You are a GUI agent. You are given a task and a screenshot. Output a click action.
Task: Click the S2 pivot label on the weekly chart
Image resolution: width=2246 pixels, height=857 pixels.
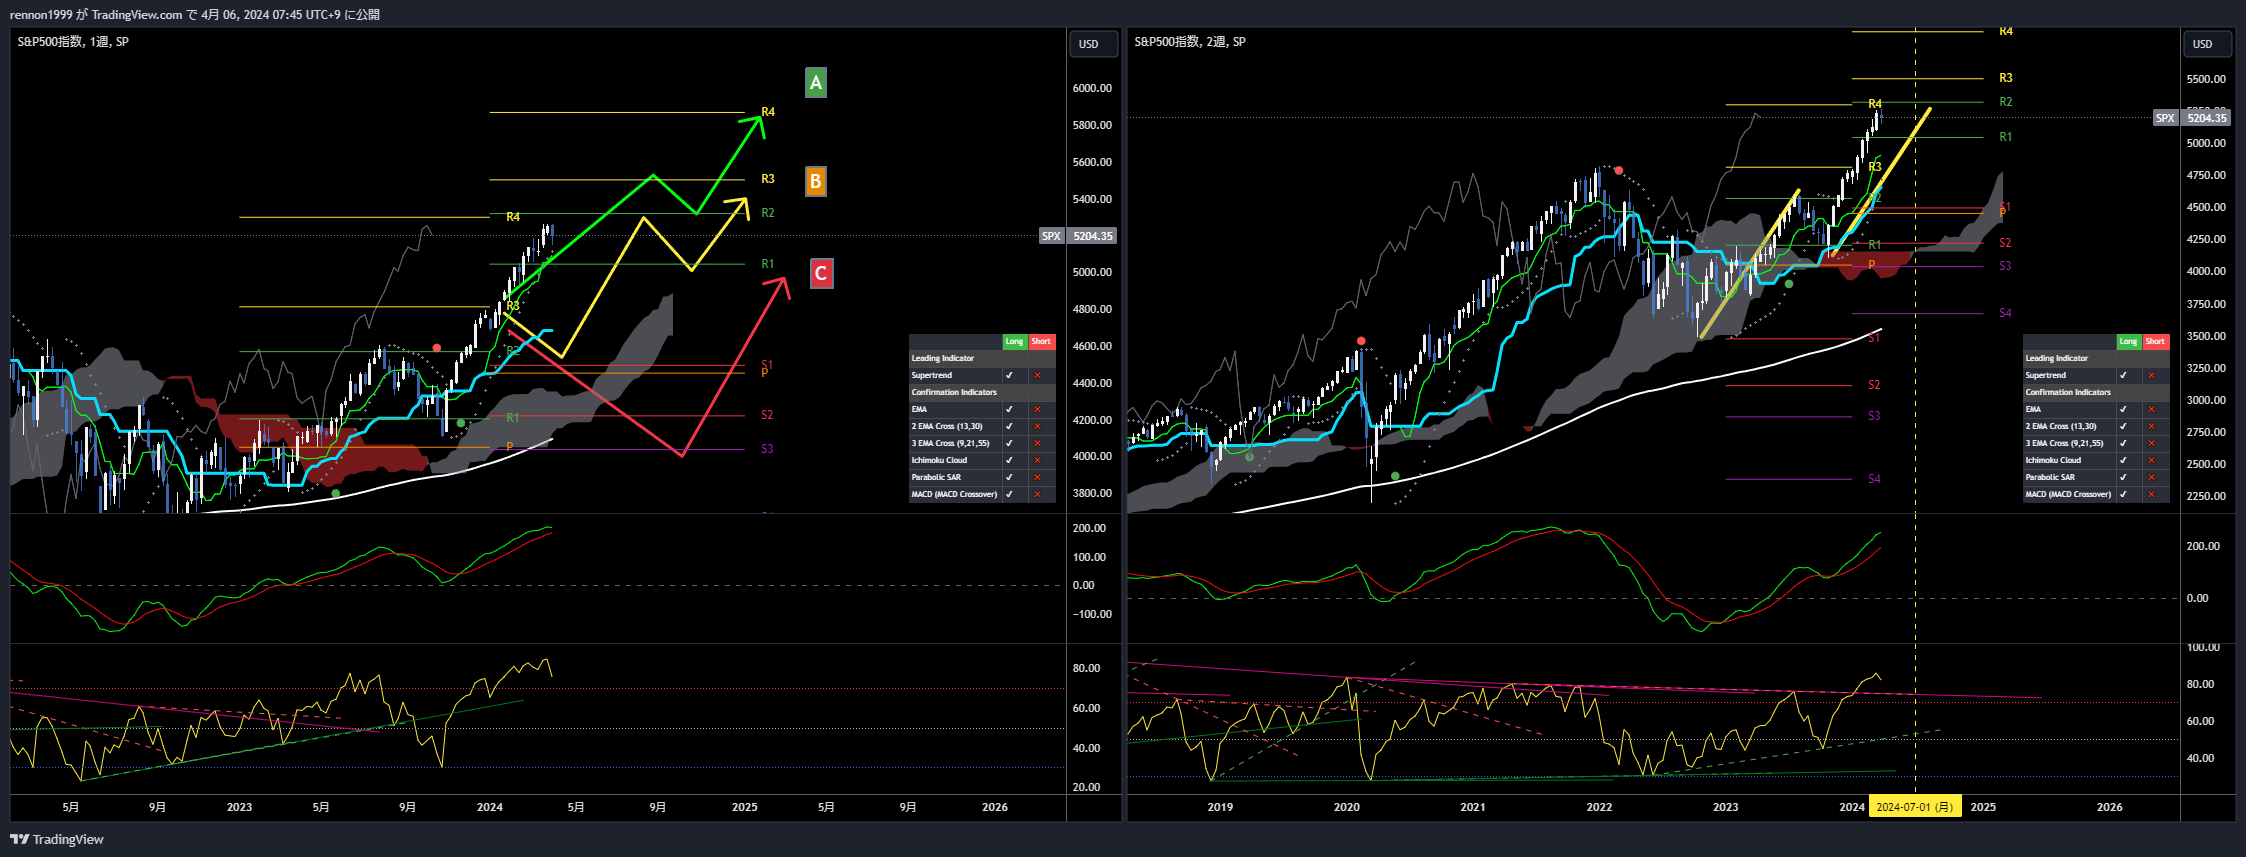coord(767,415)
